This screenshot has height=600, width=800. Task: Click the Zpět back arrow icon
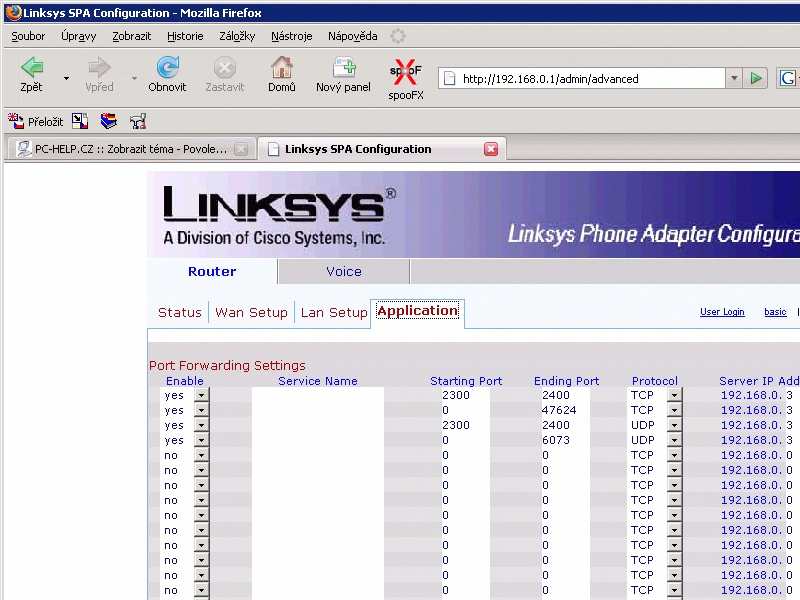pyautogui.click(x=32, y=67)
